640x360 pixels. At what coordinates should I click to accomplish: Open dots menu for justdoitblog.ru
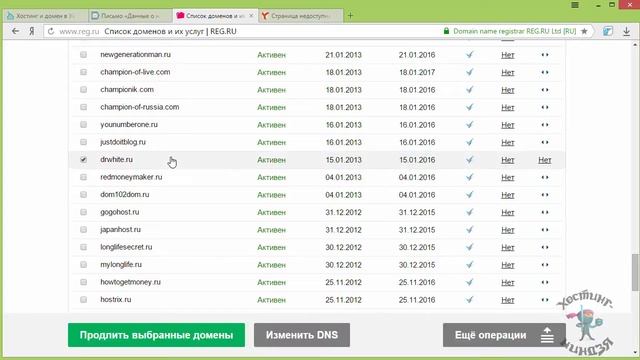tap(545, 142)
